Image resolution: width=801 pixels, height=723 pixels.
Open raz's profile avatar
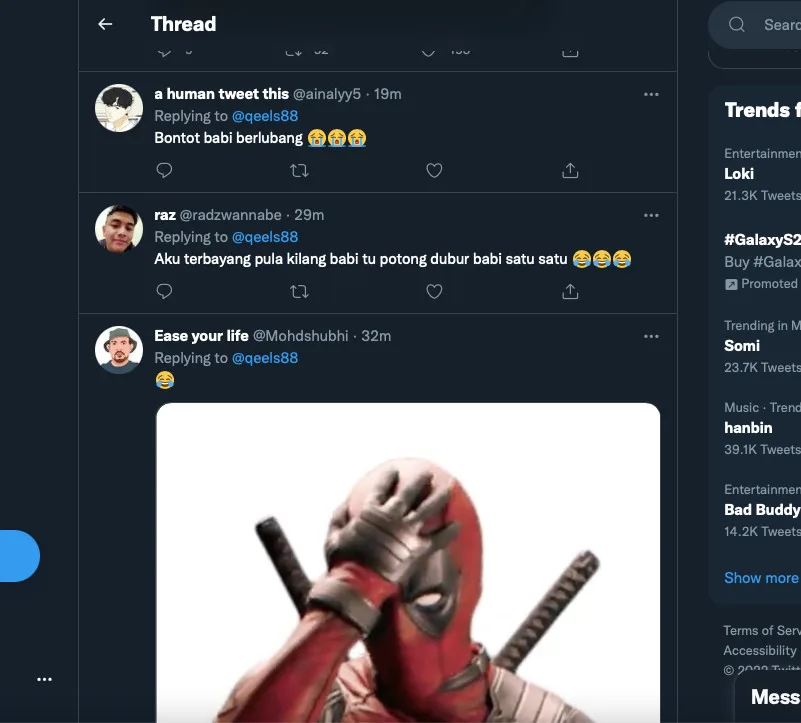(x=119, y=229)
